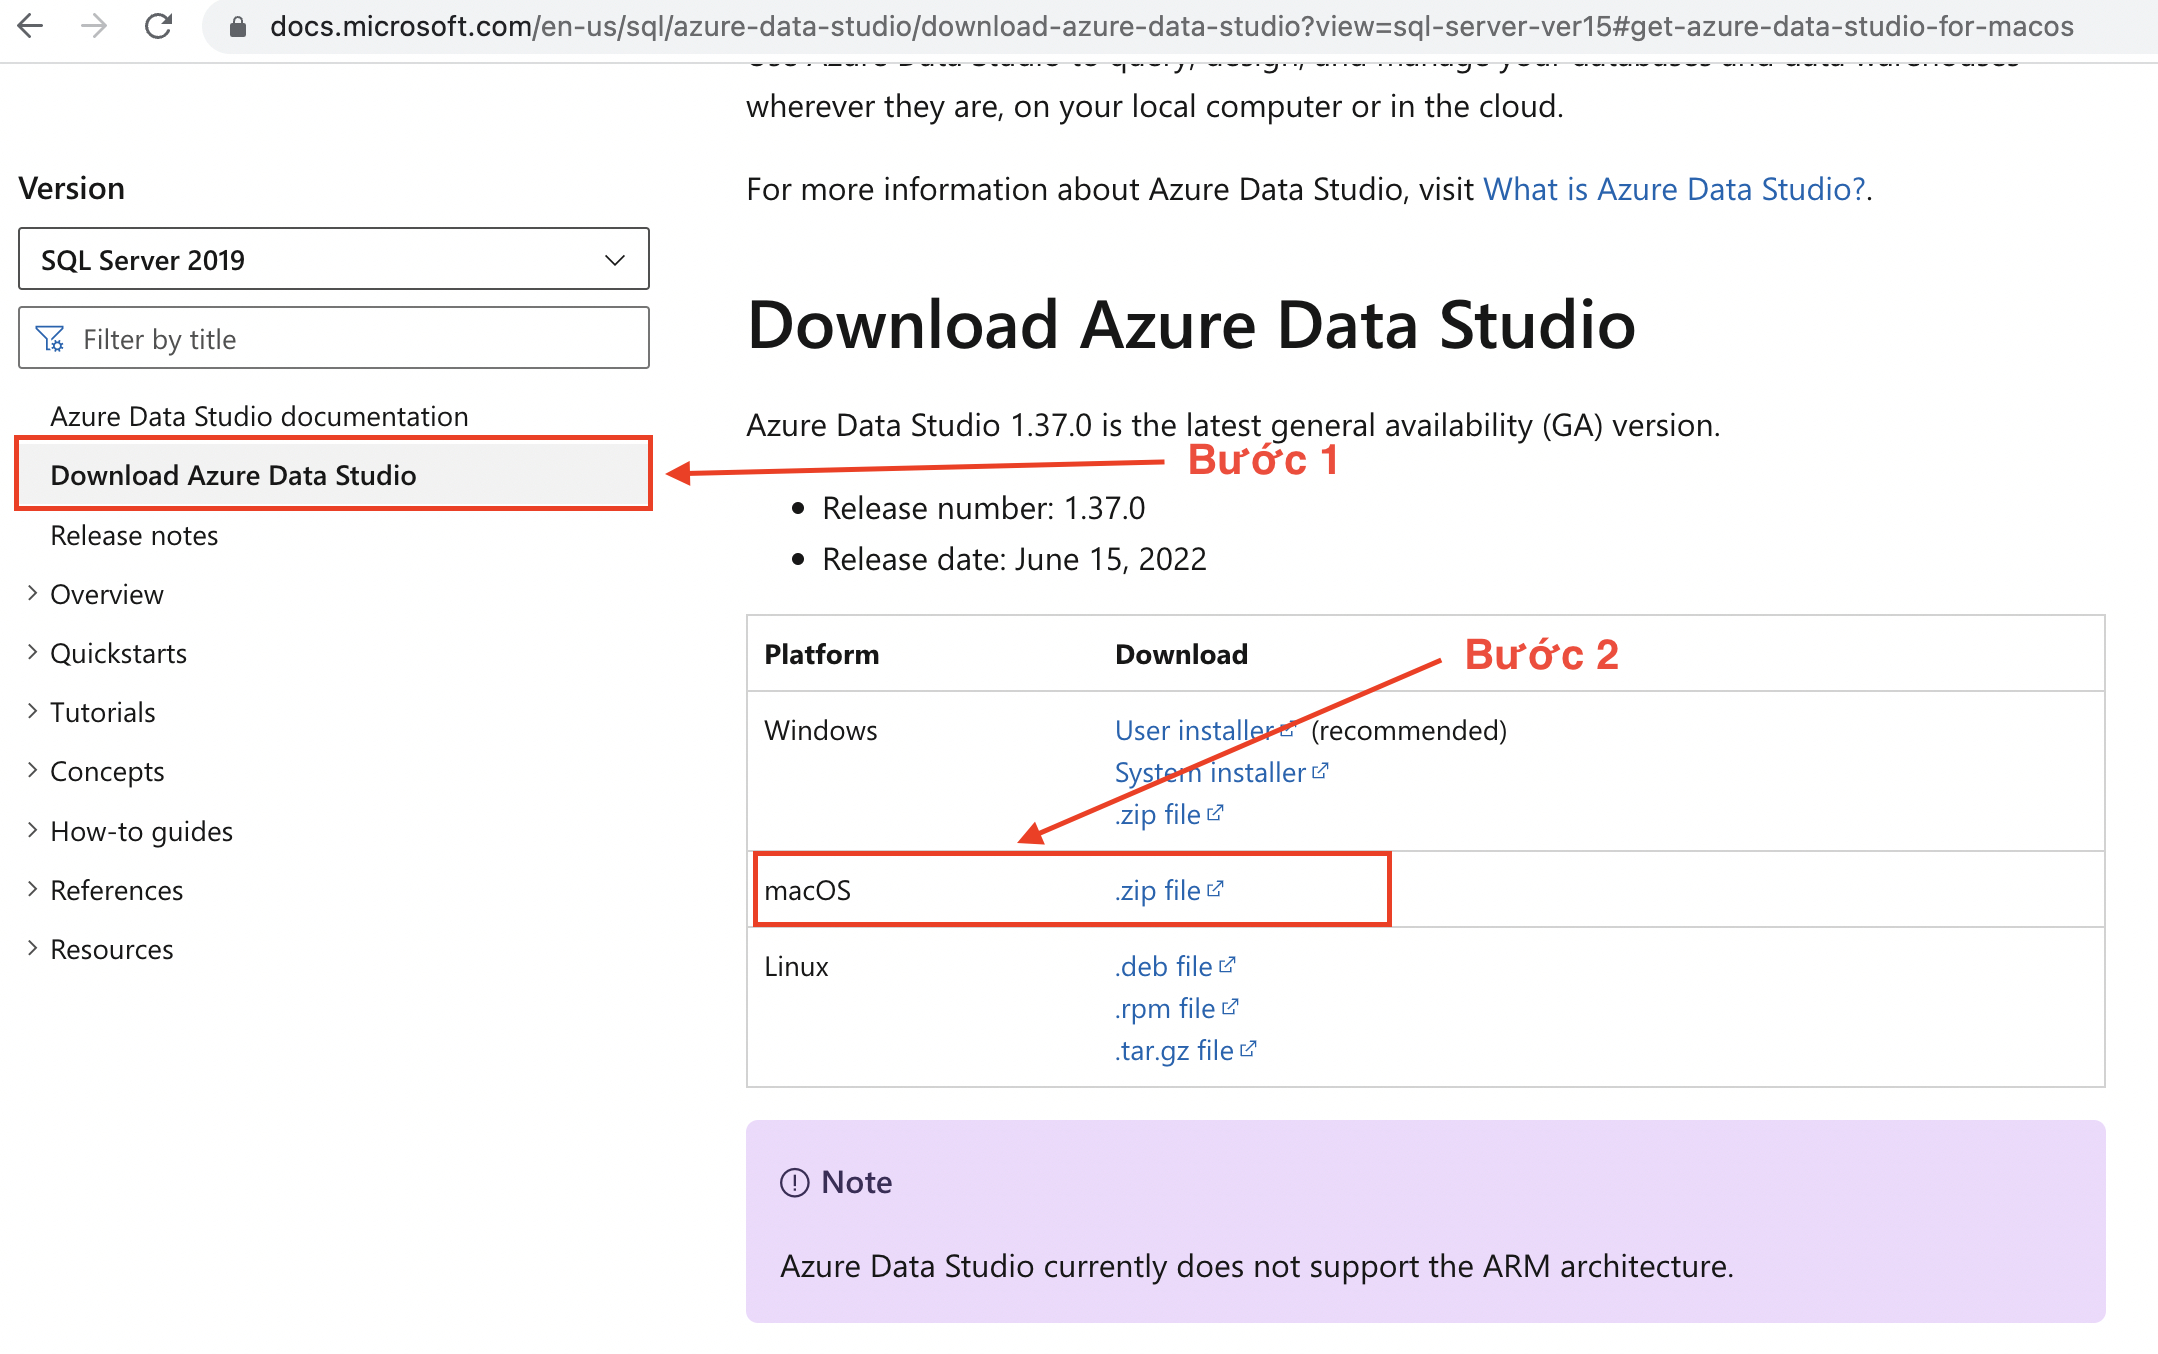Download the Linux .deb file
This screenshot has width=2158, height=1354.
pyautogui.click(x=1164, y=967)
